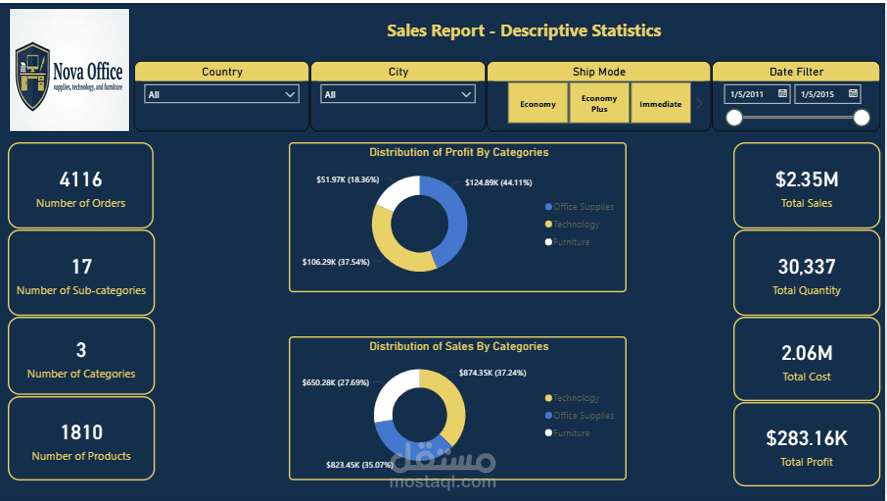Click the $51.97K (18.36%) data label
The image size is (887, 501).
point(347,180)
